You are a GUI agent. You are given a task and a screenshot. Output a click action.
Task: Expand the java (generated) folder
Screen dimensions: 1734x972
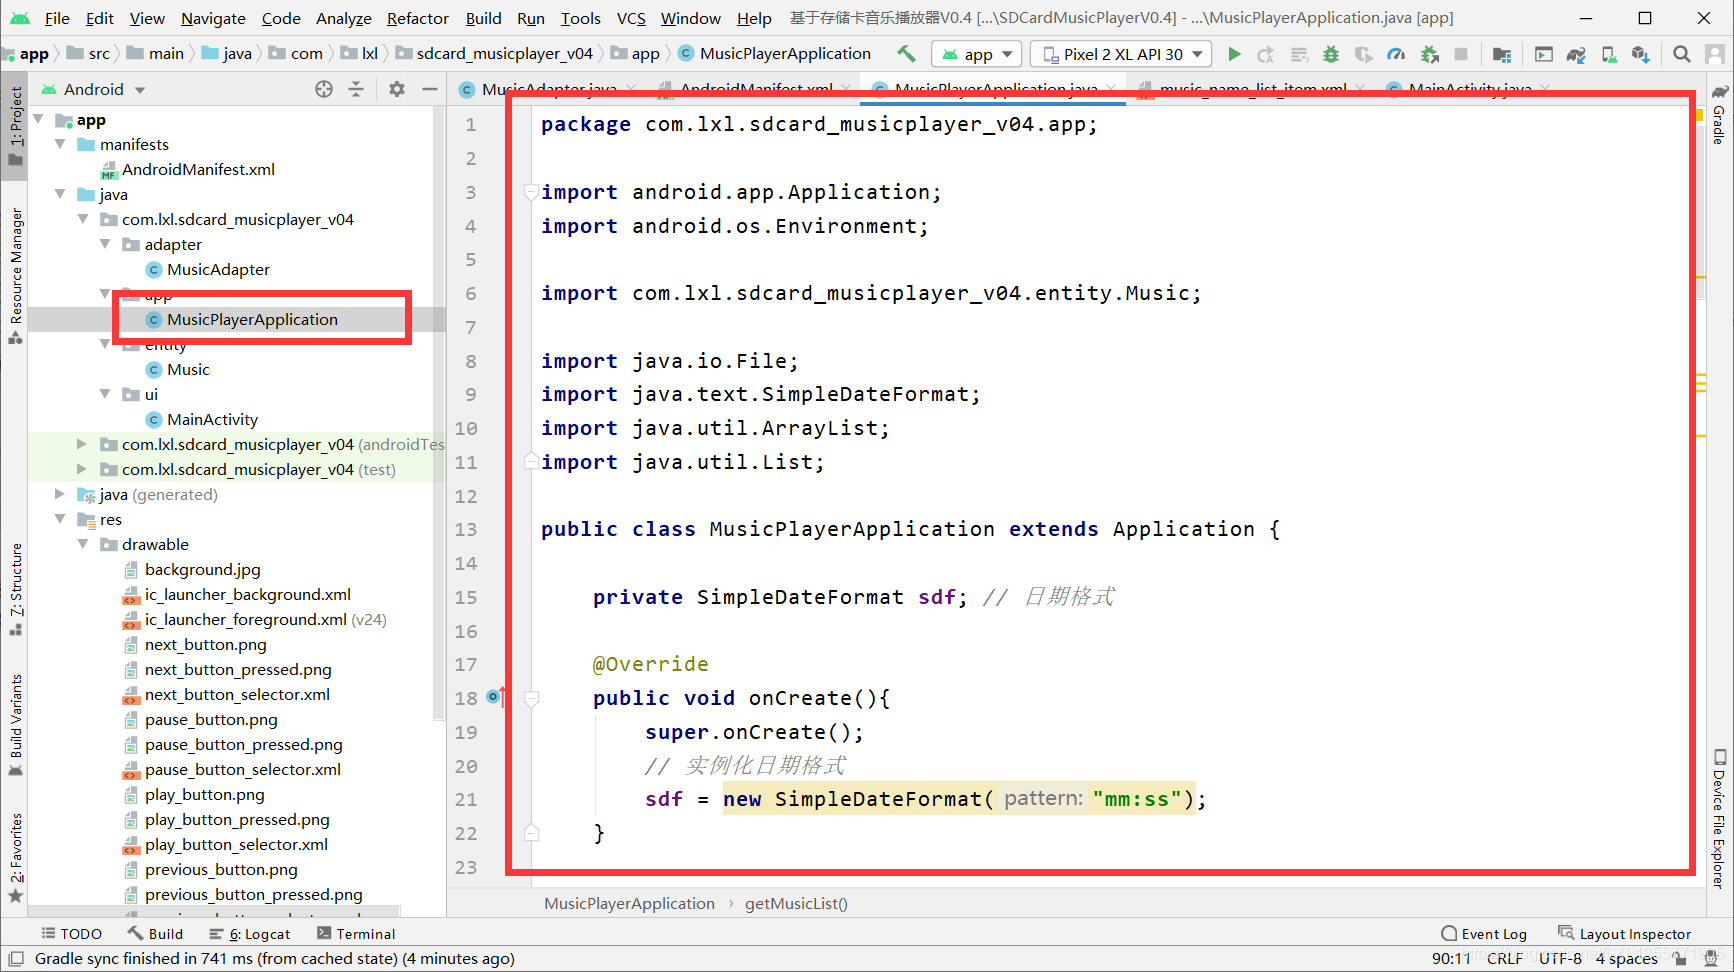pyautogui.click(x=60, y=494)
